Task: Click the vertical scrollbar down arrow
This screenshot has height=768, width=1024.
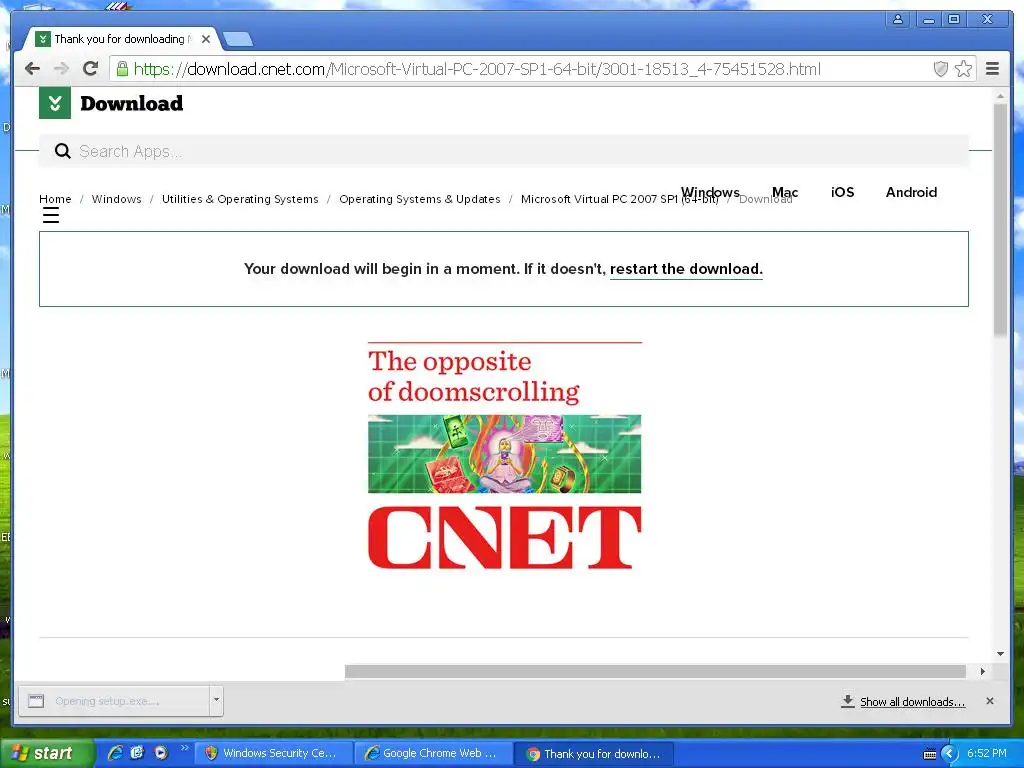Action: 1000,654
